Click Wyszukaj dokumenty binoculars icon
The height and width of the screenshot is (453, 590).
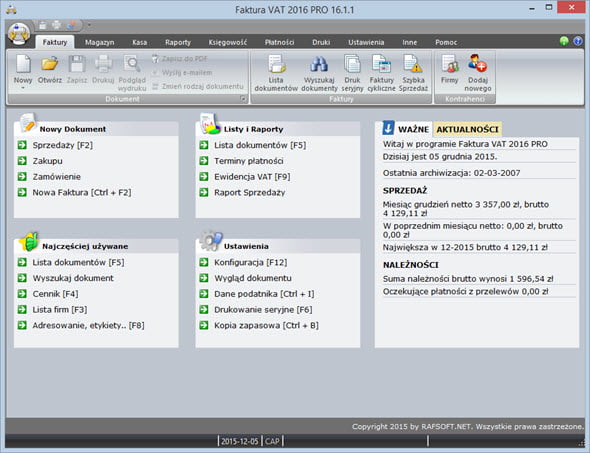(319, 64)
